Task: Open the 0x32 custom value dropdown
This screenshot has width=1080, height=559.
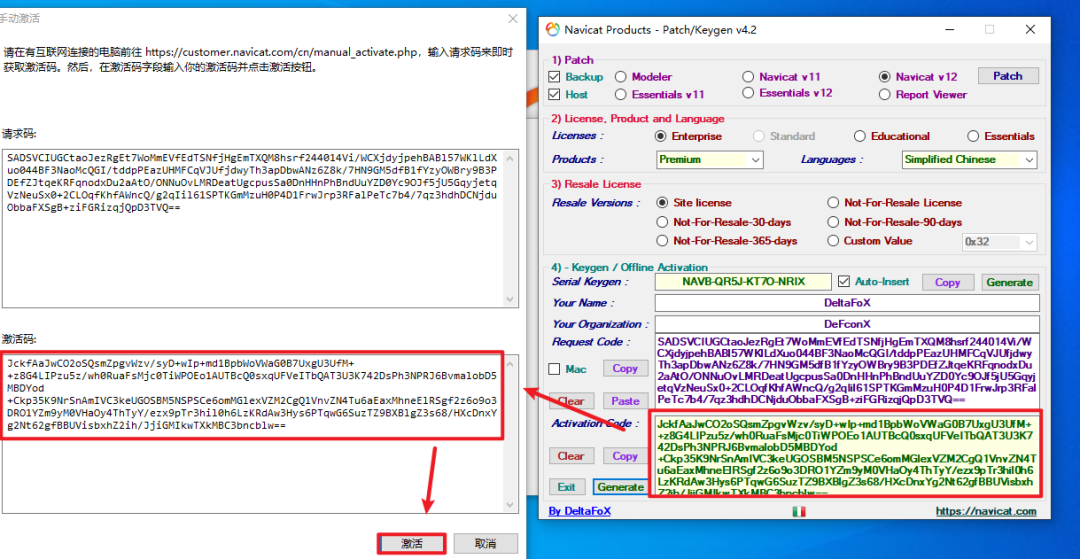Action: [999, 242]
